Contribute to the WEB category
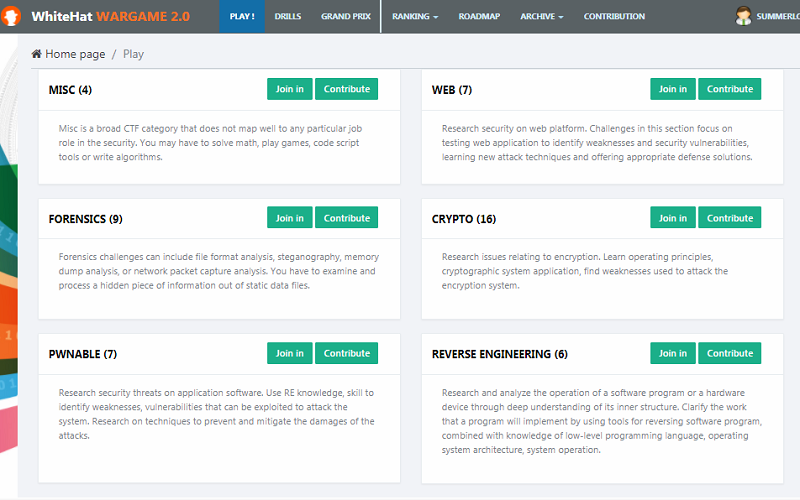Viewport: 800px width, 500px height. tap(729, 89)
